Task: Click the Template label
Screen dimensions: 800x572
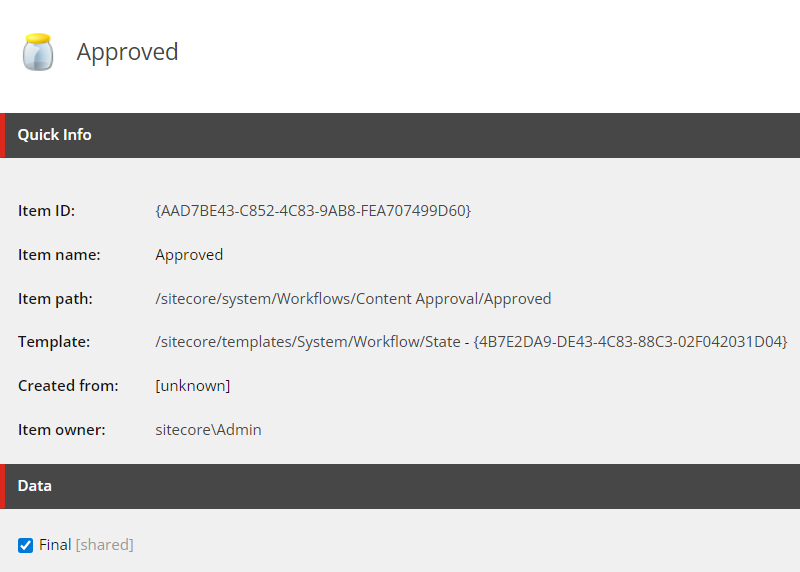Action: pos(54,342)
